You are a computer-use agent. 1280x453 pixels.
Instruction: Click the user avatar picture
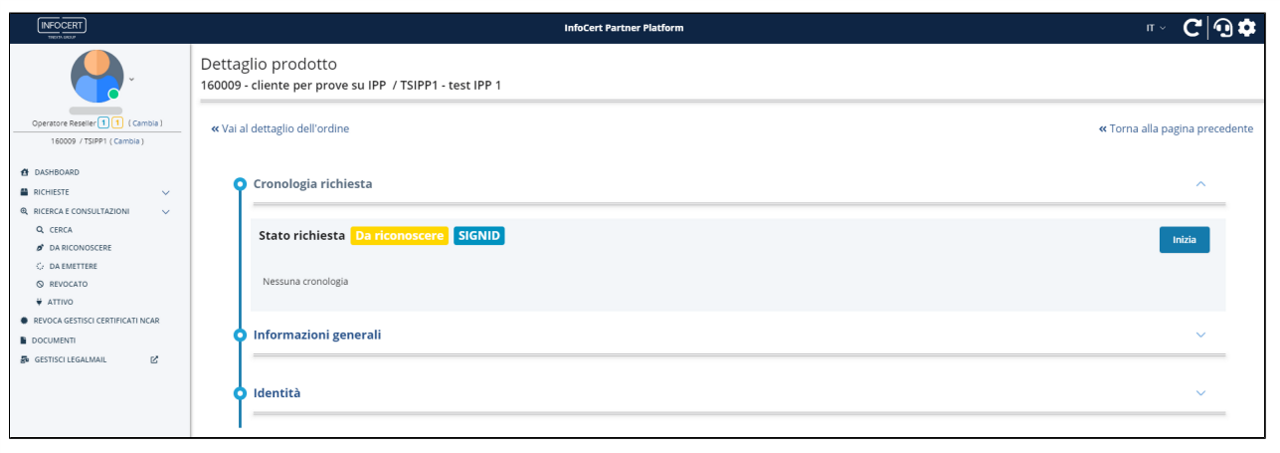(x=96, y=76)
